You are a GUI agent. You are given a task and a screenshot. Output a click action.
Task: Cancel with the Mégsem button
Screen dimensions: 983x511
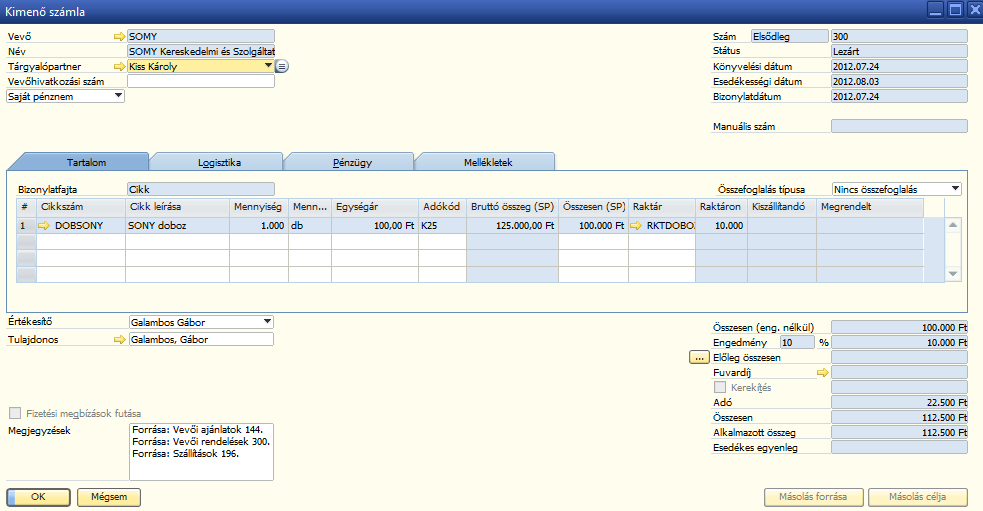click(x=109, y=497)
